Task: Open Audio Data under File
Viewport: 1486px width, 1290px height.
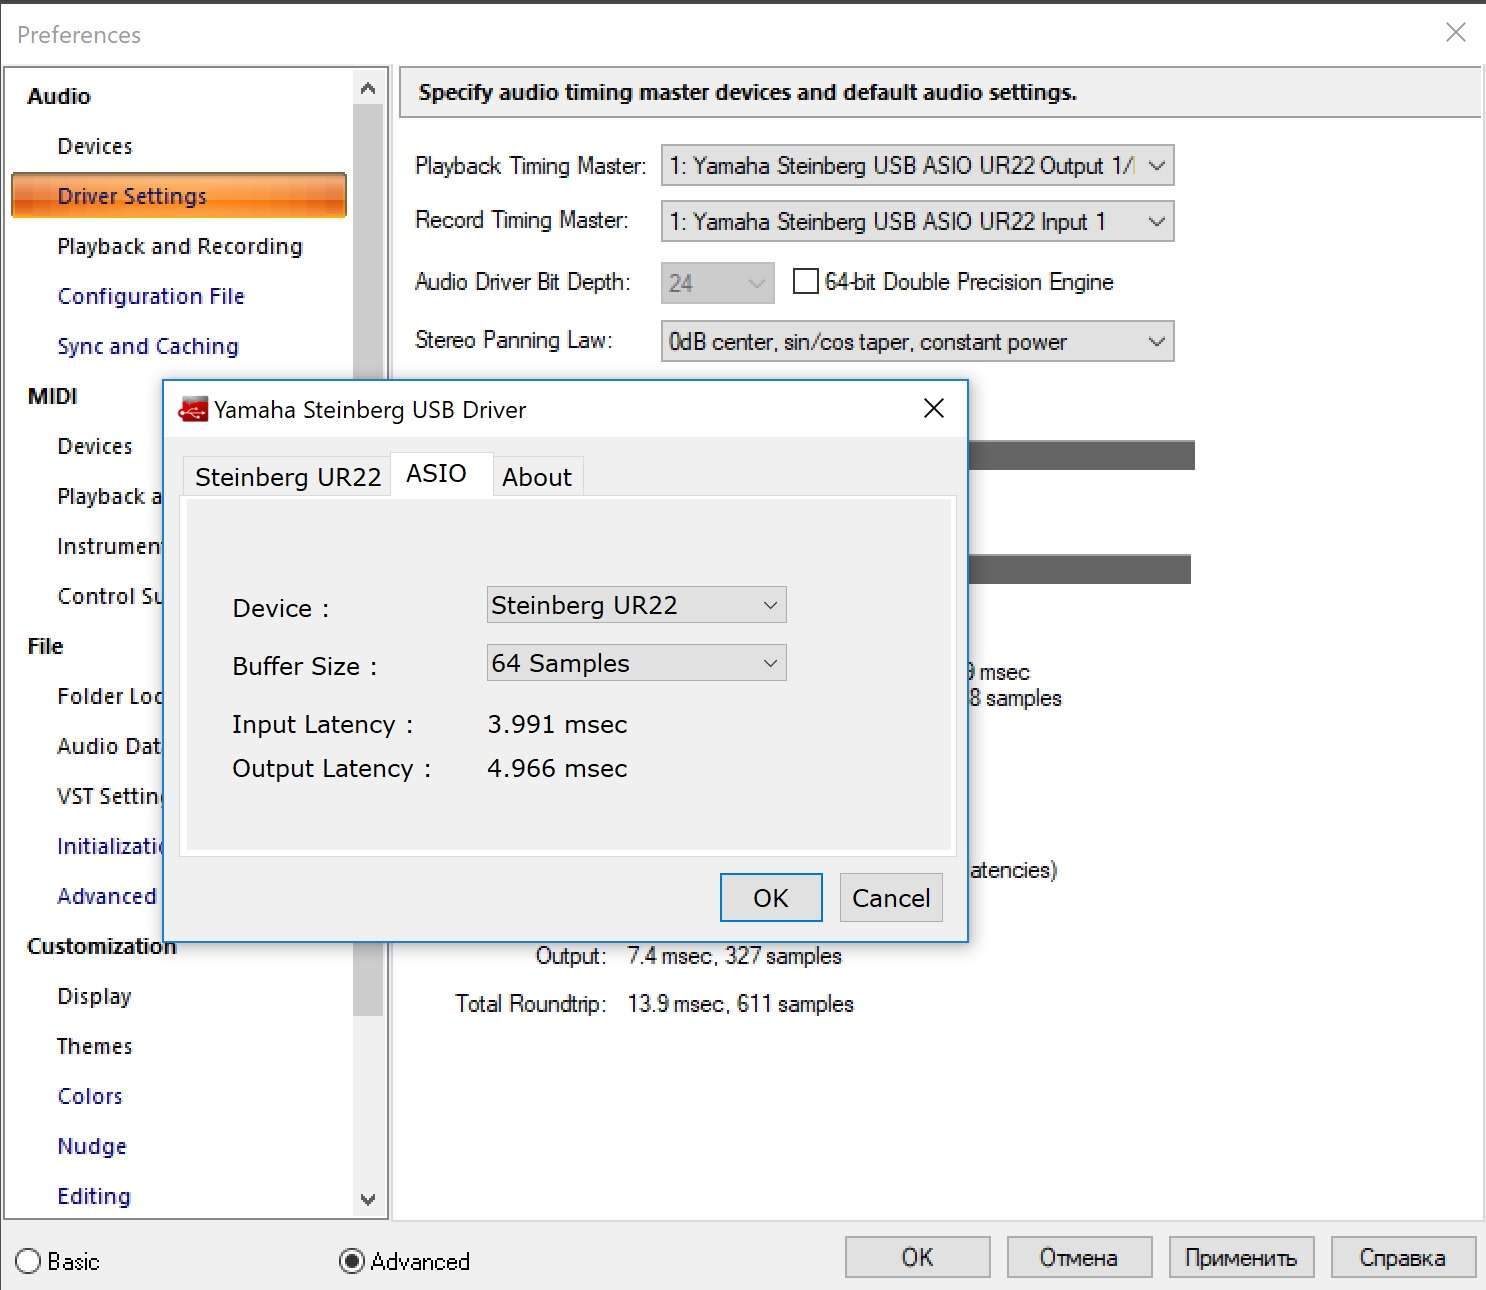Action: pyautogui.click(x=109, y=746)
